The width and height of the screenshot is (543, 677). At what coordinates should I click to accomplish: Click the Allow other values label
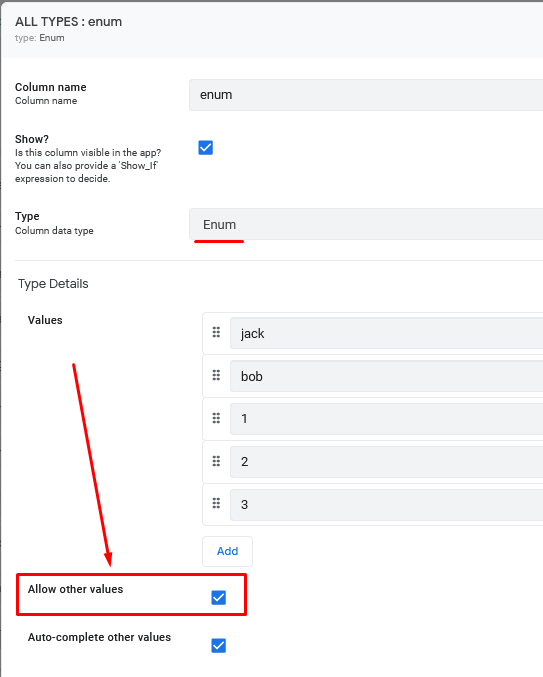pyautogui.click(x=76, y=589)
